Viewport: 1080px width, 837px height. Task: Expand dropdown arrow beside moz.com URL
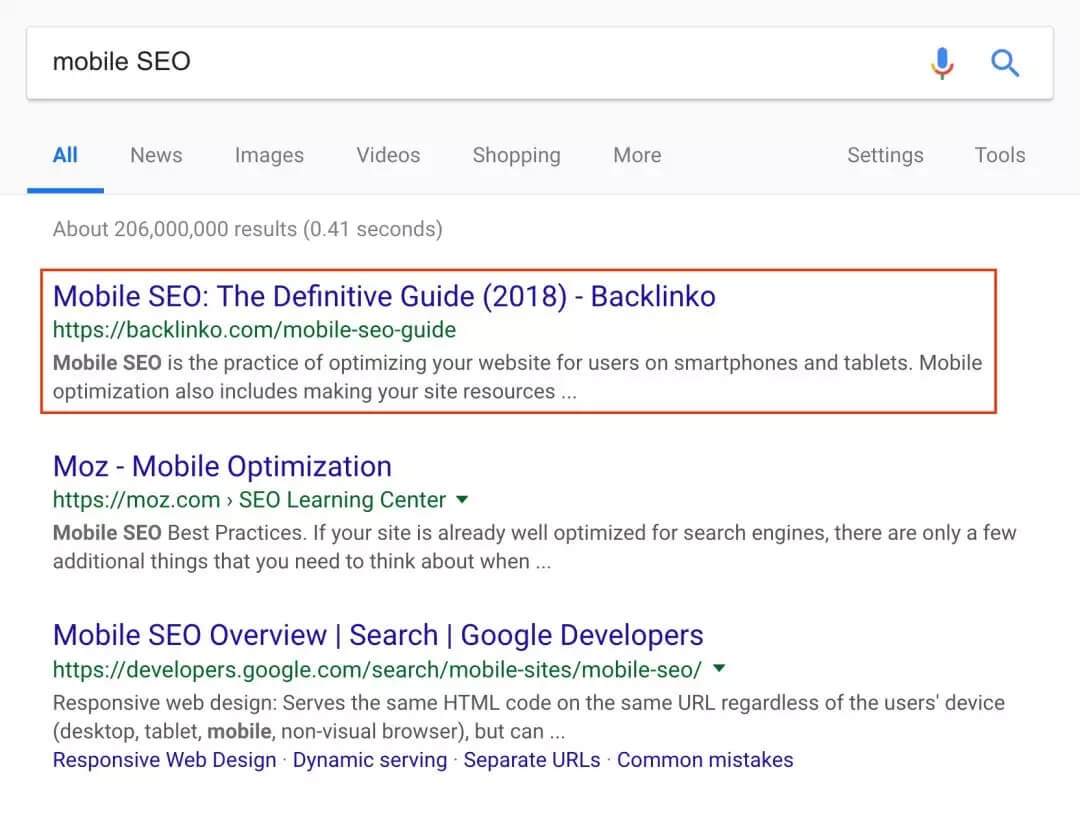[x=462, y=499]
